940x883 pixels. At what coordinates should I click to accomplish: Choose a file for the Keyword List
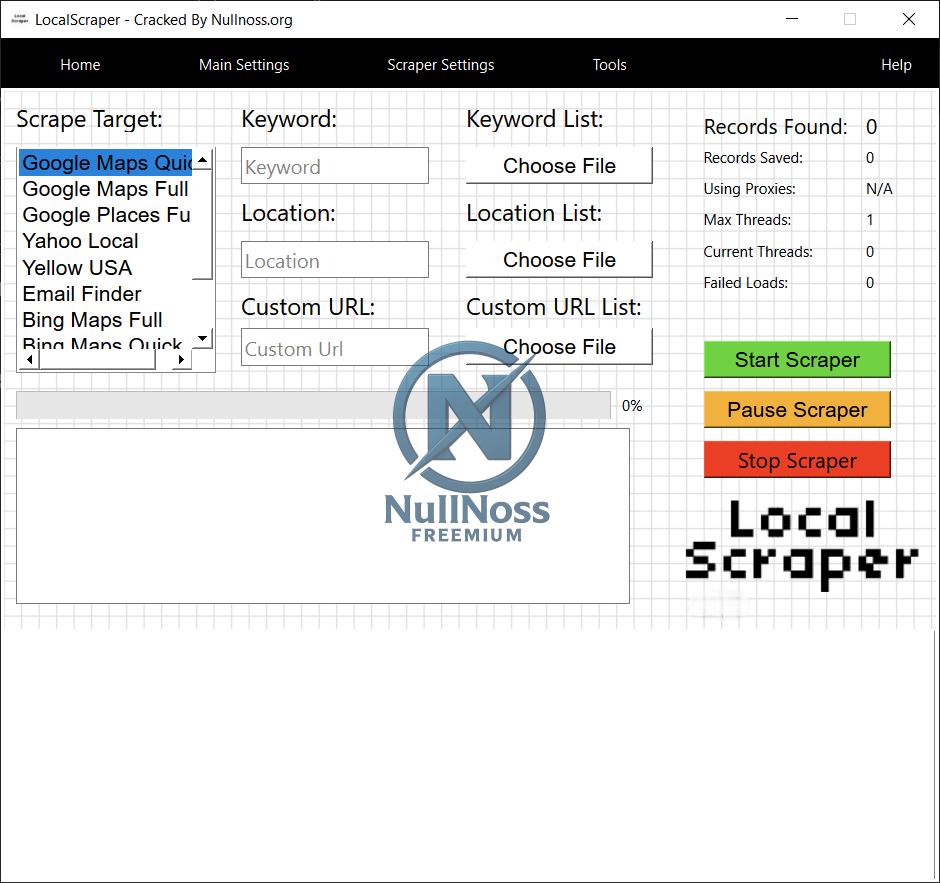point(559,166)
